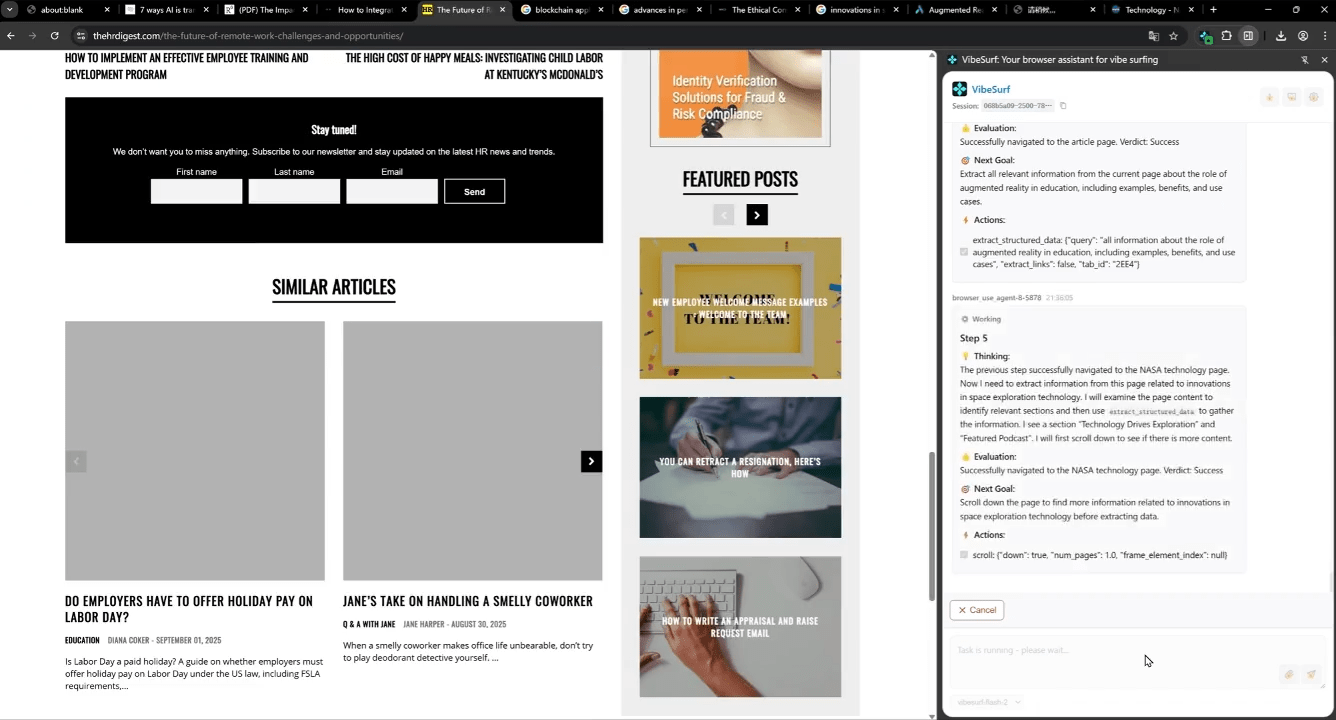Switch to the "Technology - N" tab

[1151, 10]
